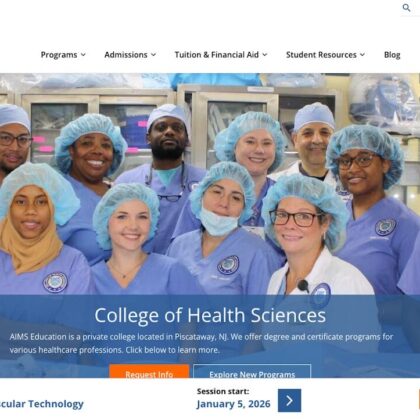Click the orange element at right edge
Viewport: 420px width, 420px height.
[x=419, y=399]
